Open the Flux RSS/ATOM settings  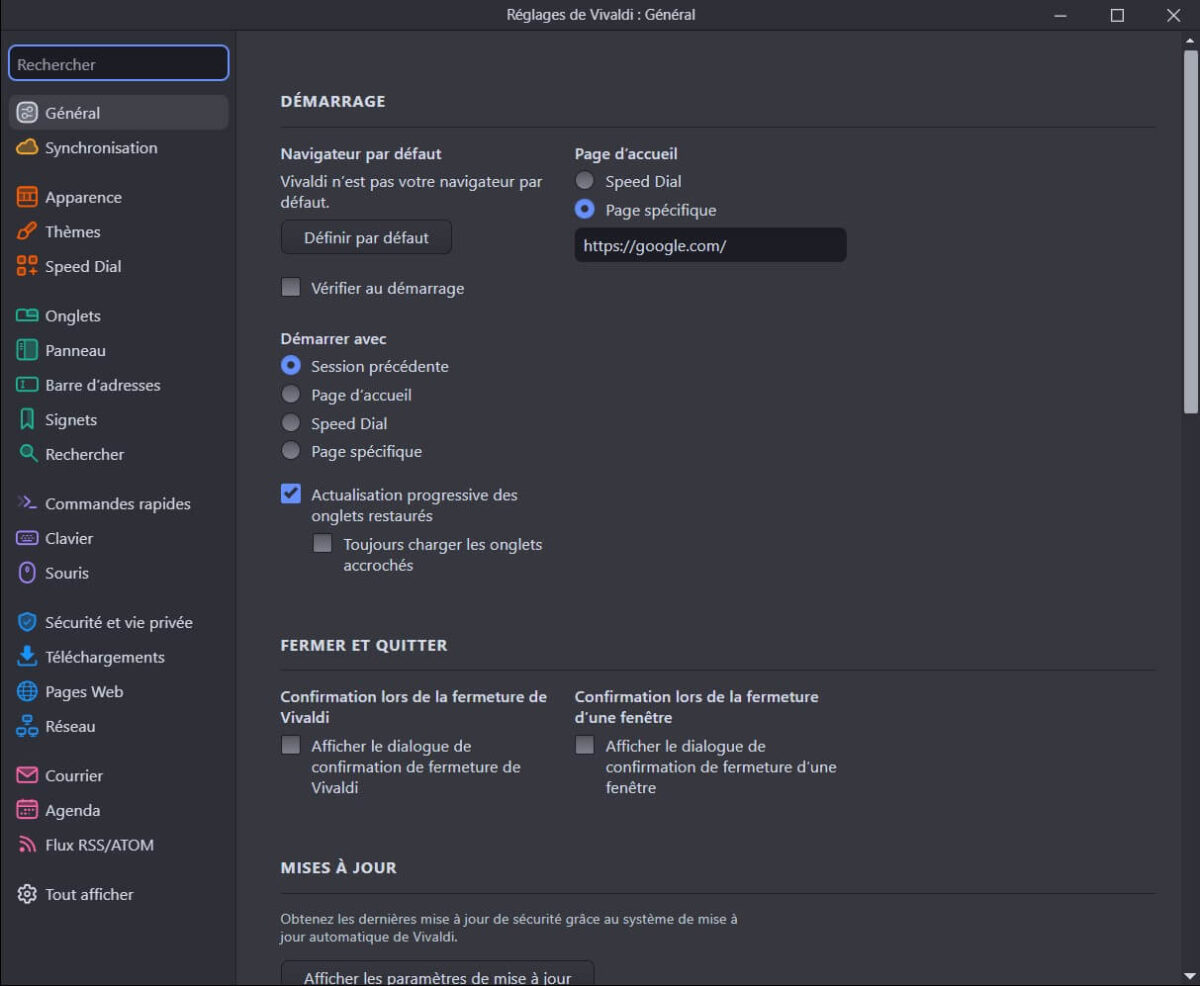(99, 844)
